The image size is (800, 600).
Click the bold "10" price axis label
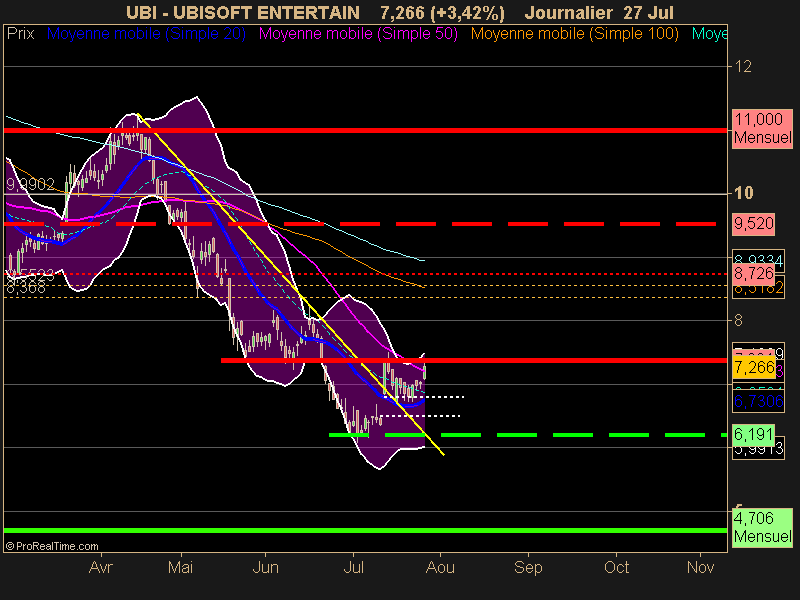[743, 193]
